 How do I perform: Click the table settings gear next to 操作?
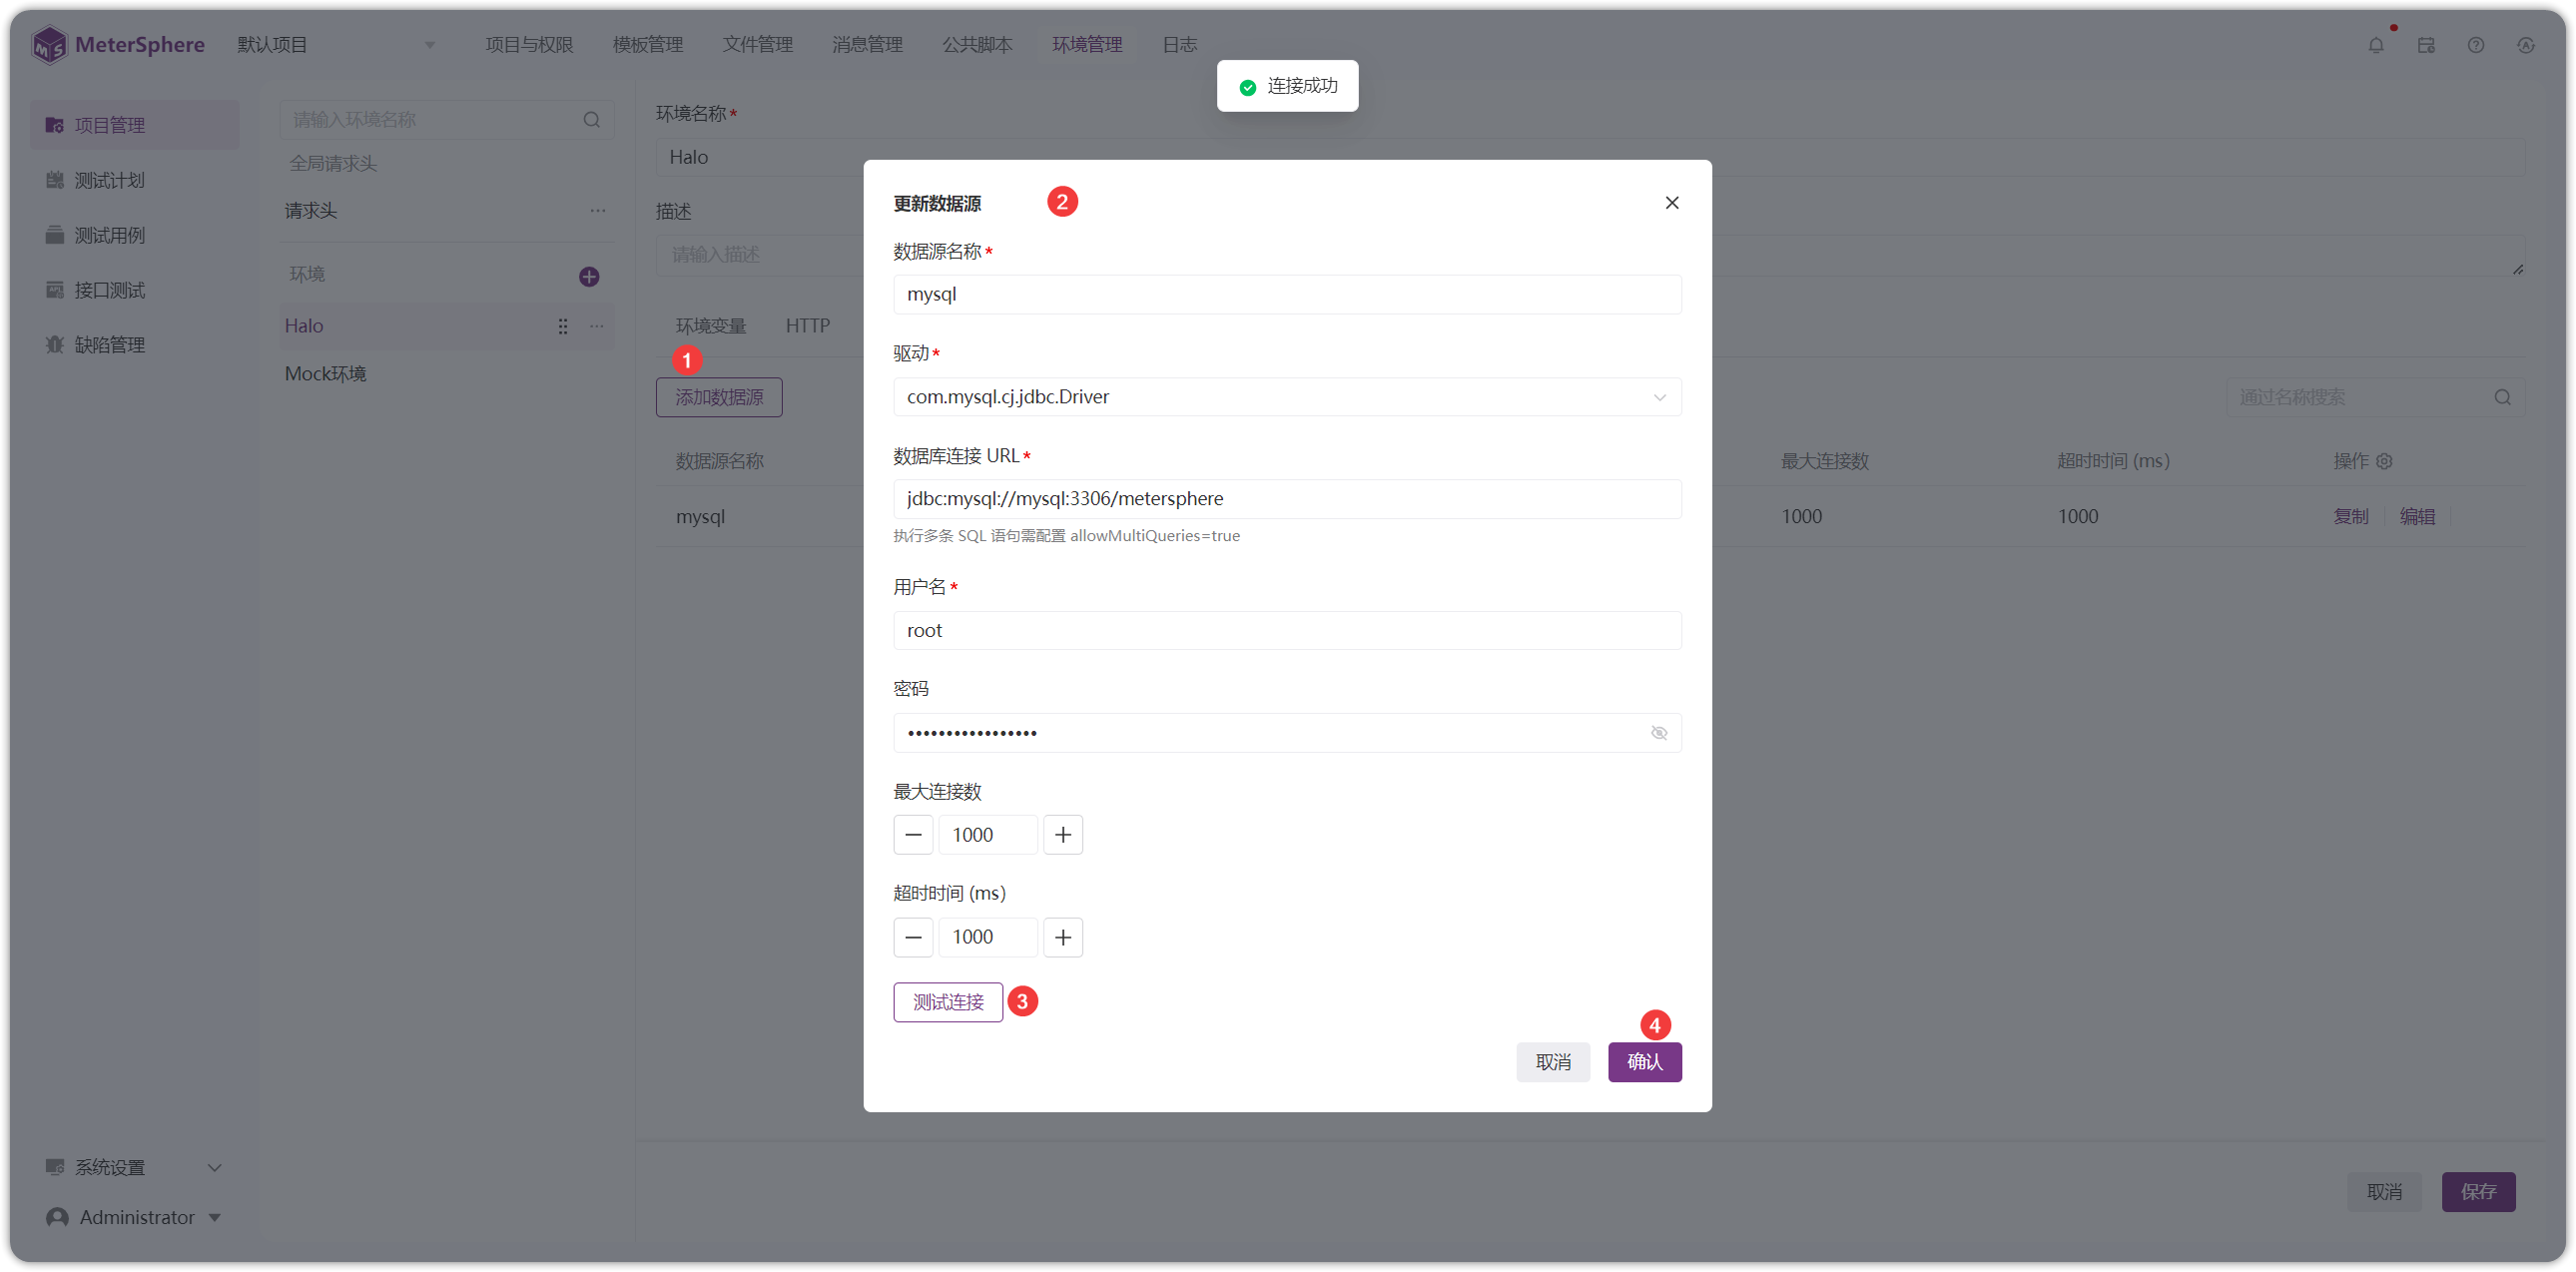click(x=2385, y=461)
